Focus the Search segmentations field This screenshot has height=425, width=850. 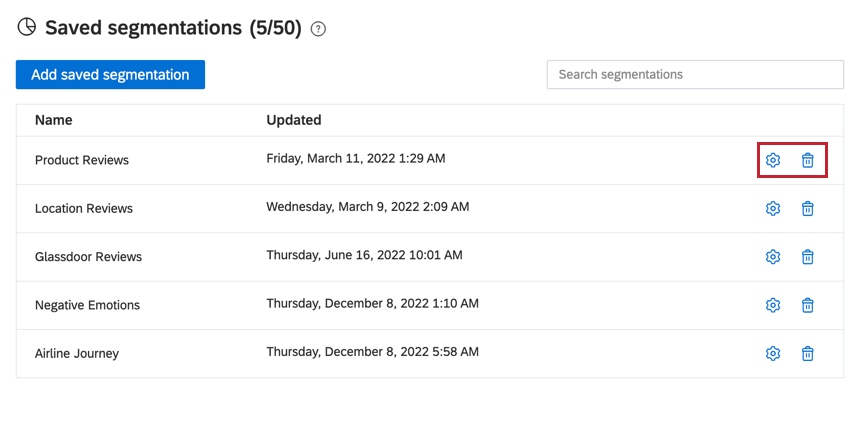[695, 75]
